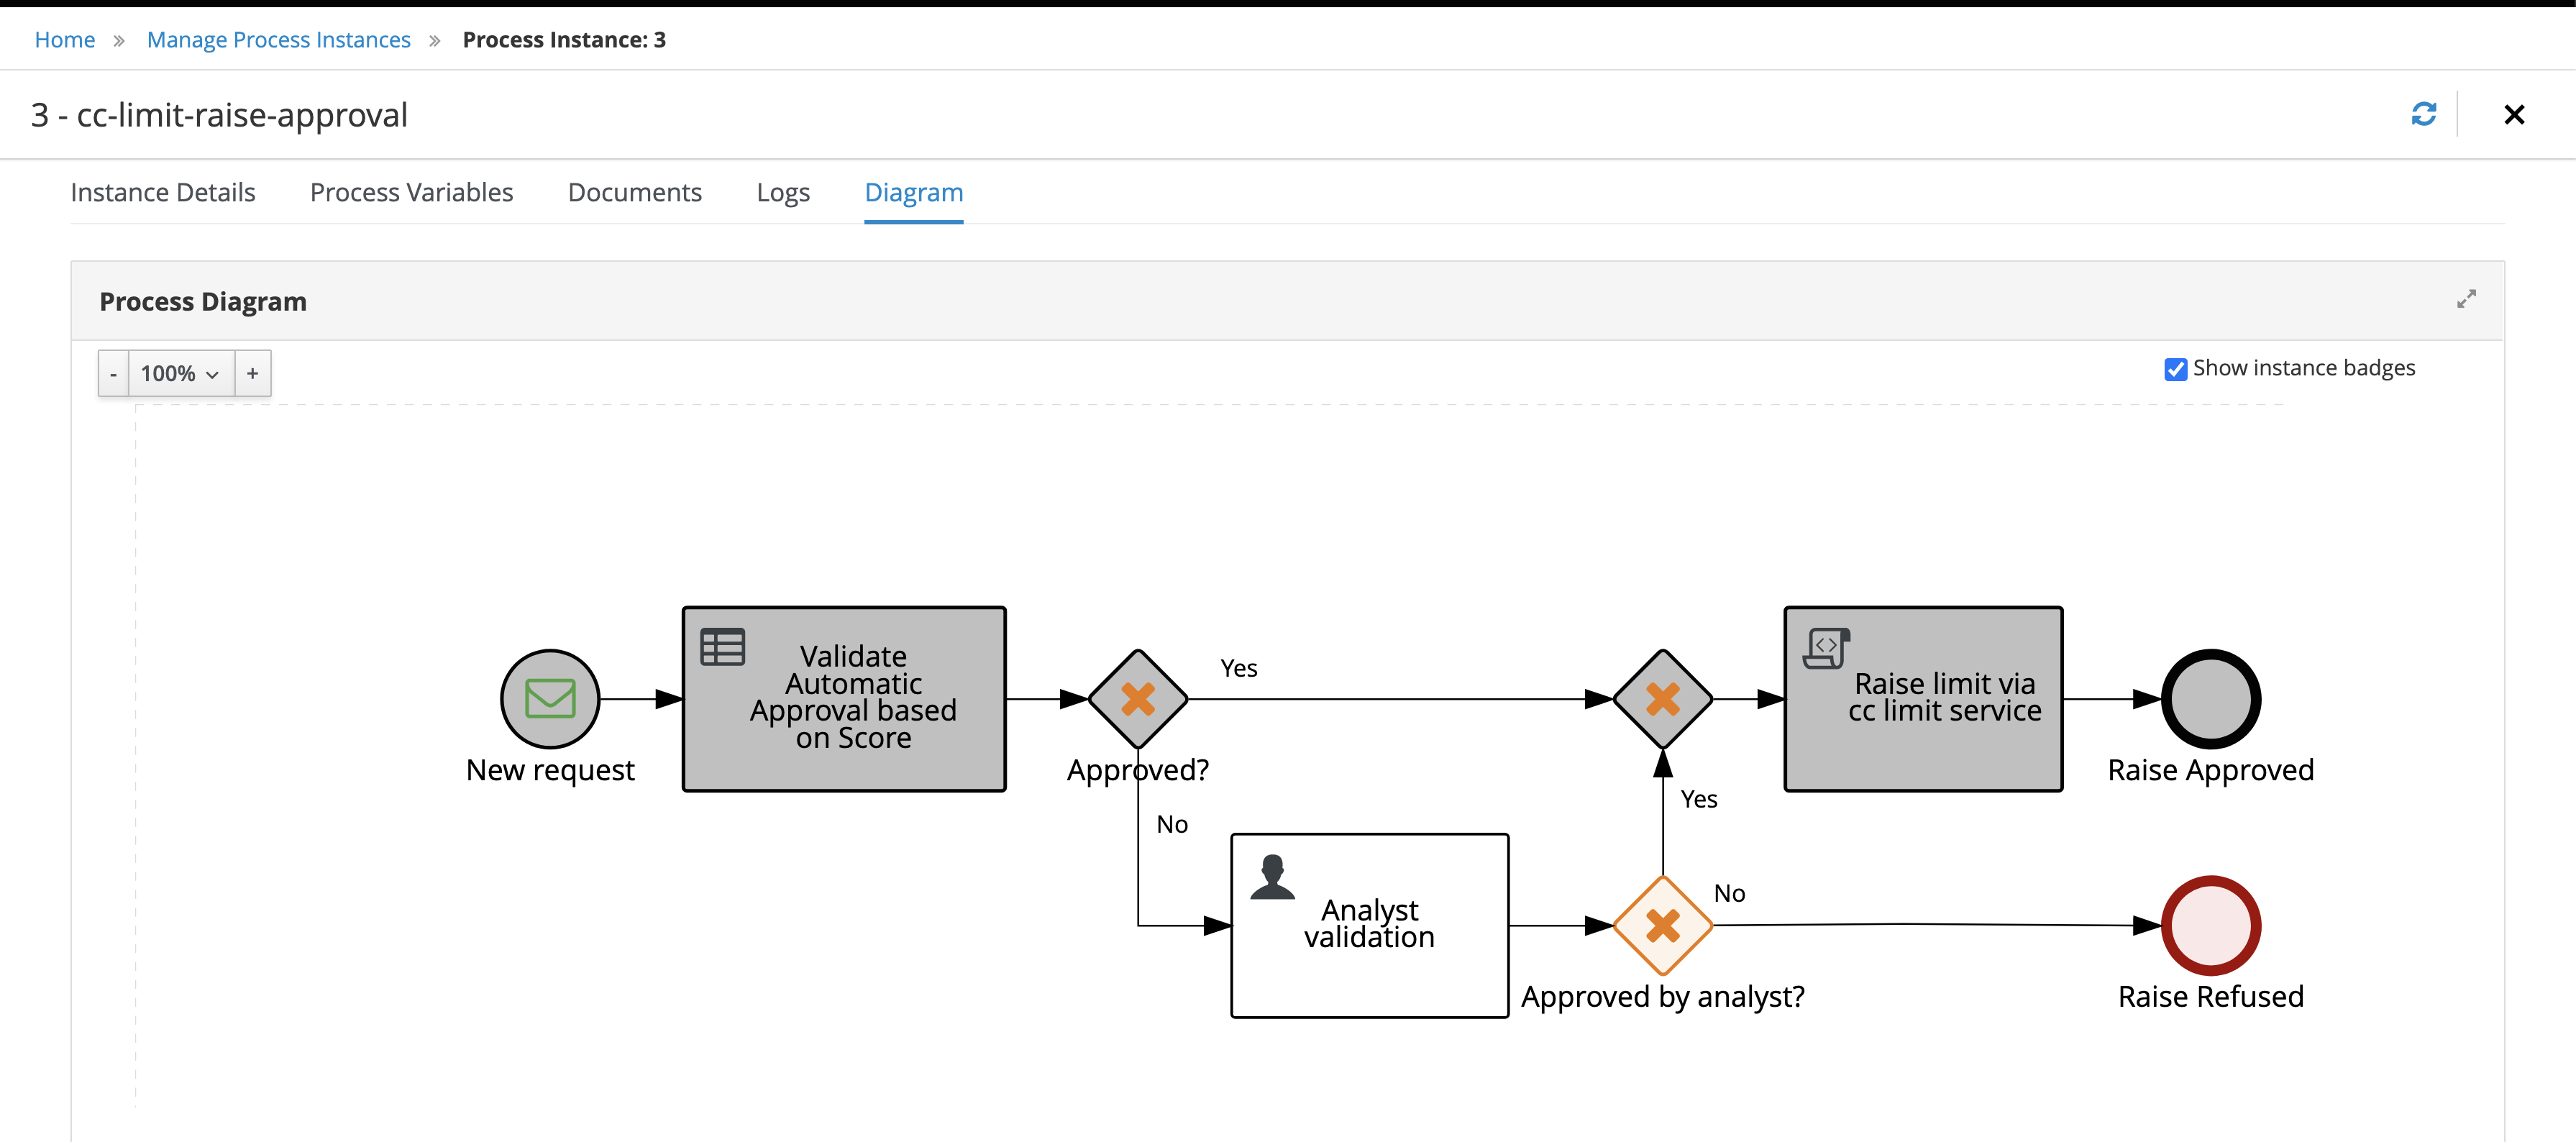Click the No label toward Raise Refused
The width and height of the screenshot is (2576, 1142).
coord(1729,893)
